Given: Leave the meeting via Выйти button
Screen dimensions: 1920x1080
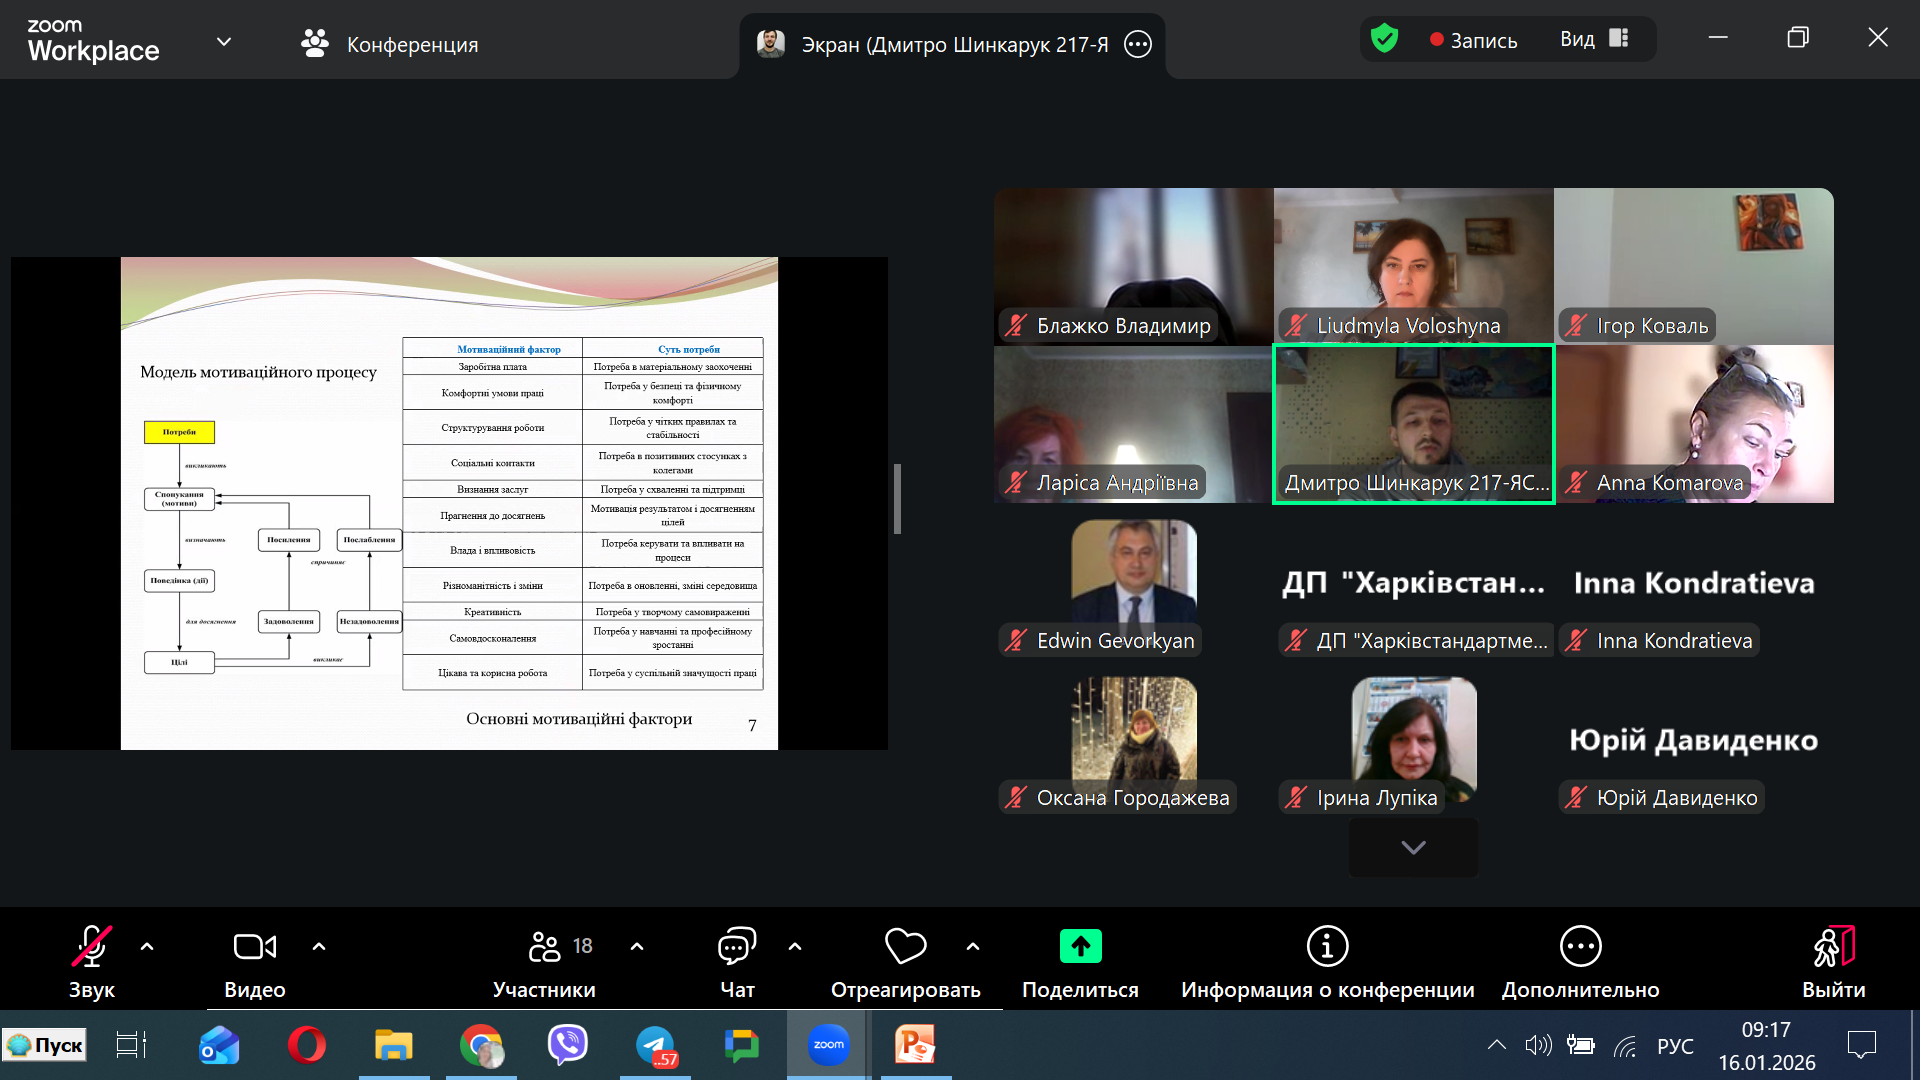Looking at the screenshot, I should click(1833, 960).
